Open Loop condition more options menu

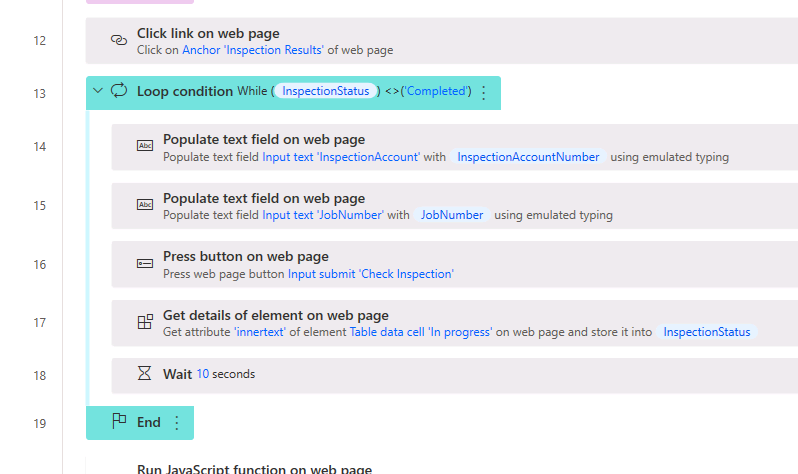click(484, 92)
